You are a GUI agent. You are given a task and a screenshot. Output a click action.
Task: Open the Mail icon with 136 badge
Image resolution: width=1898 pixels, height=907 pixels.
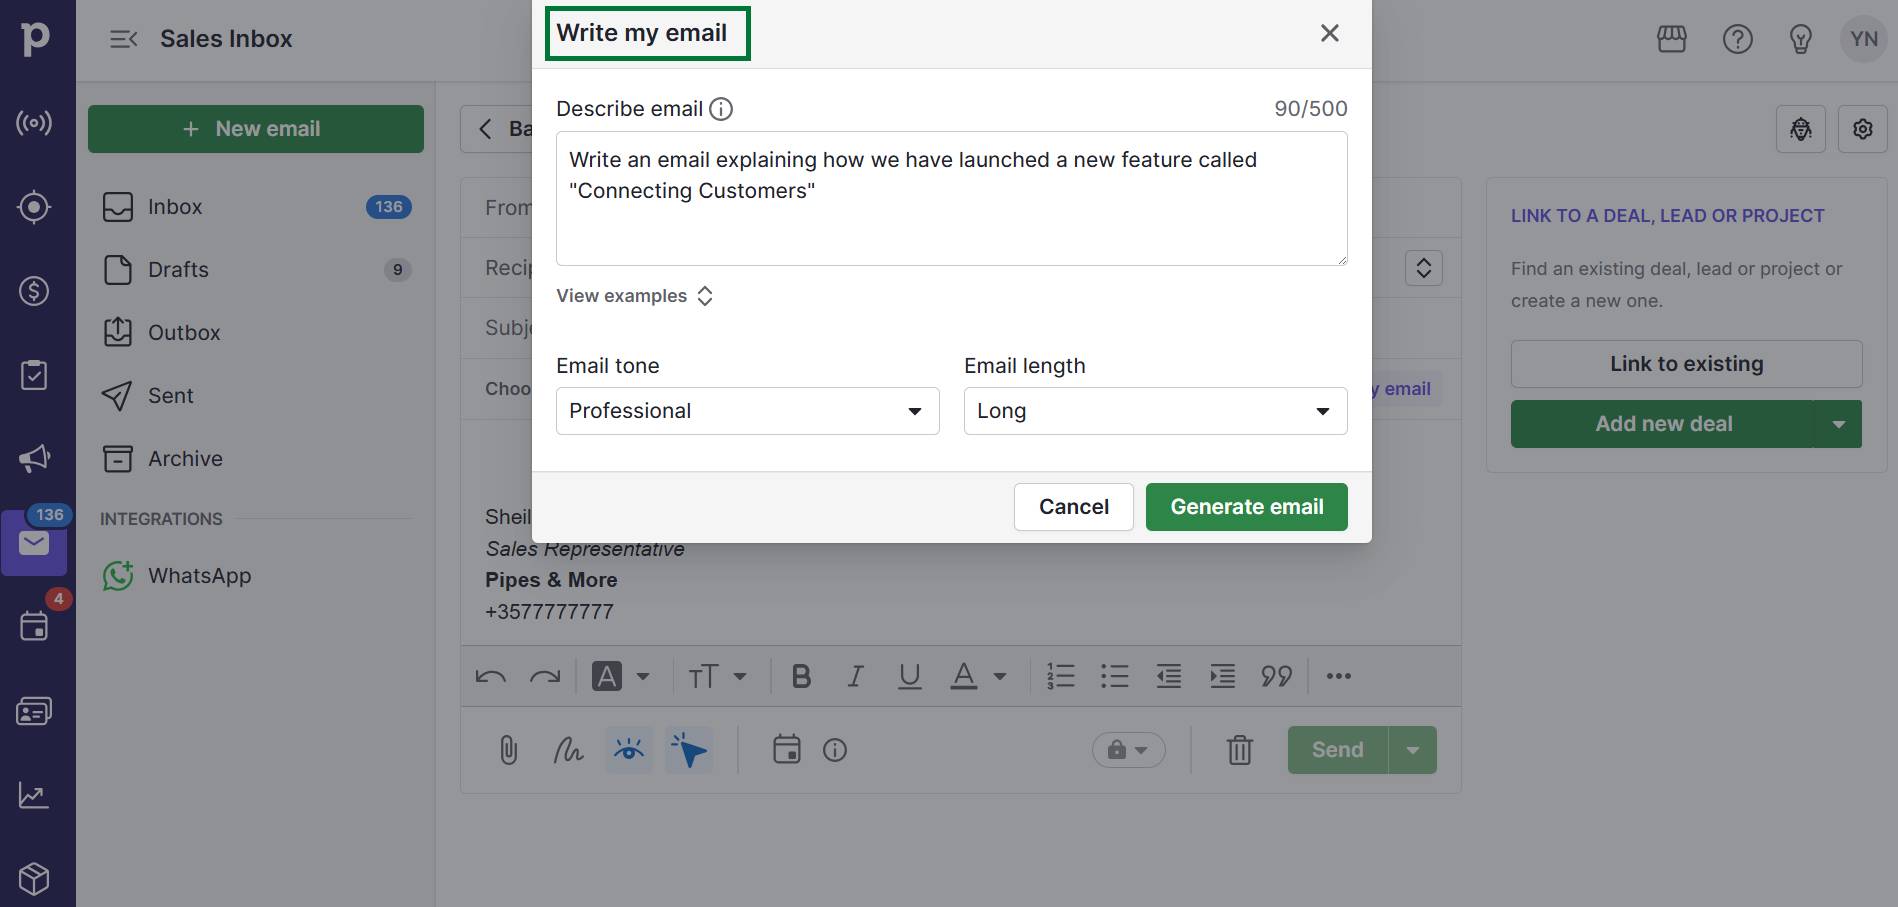34,543
